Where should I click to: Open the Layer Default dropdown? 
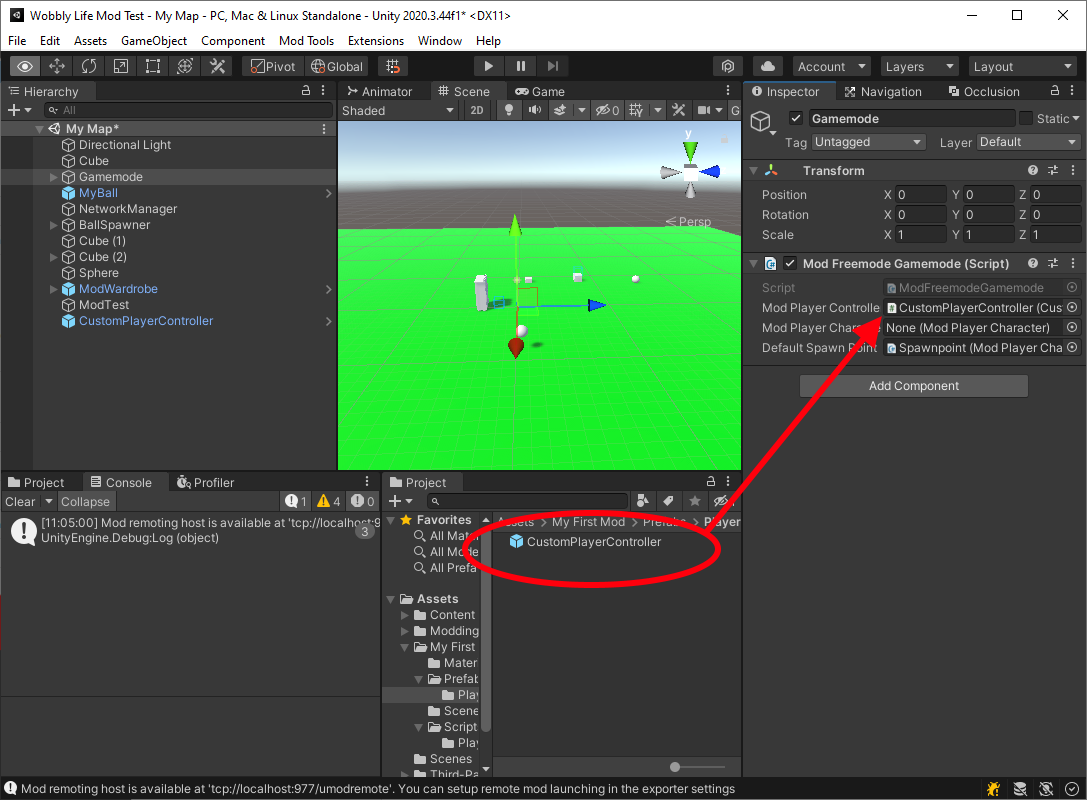[x=1029, y=142]
